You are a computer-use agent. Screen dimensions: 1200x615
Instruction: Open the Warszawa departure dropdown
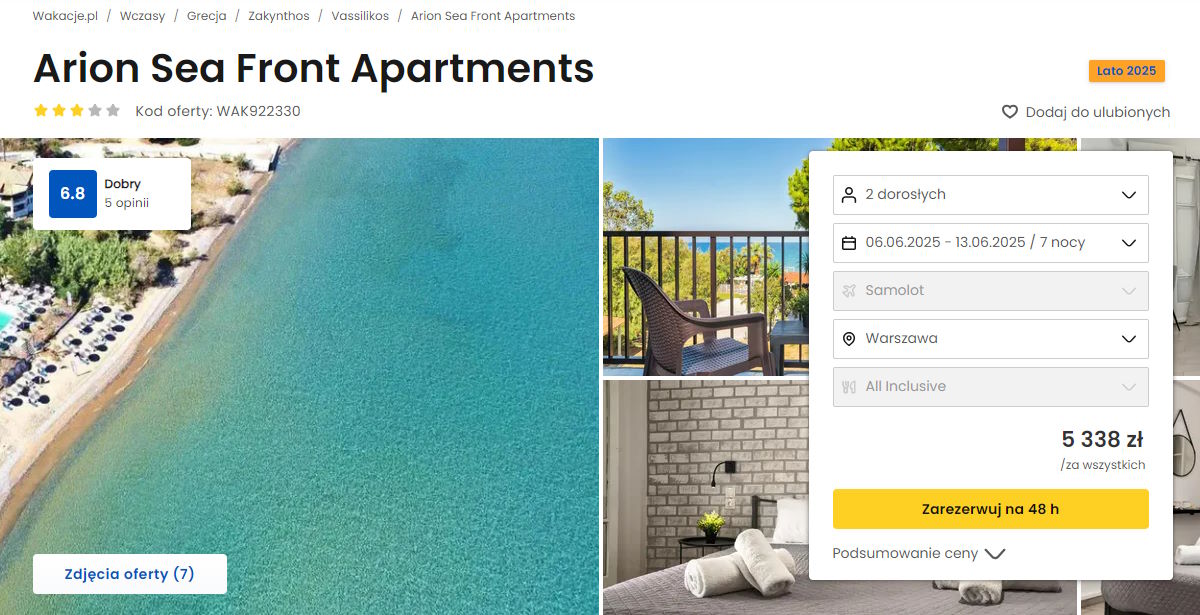coord(990,339)
